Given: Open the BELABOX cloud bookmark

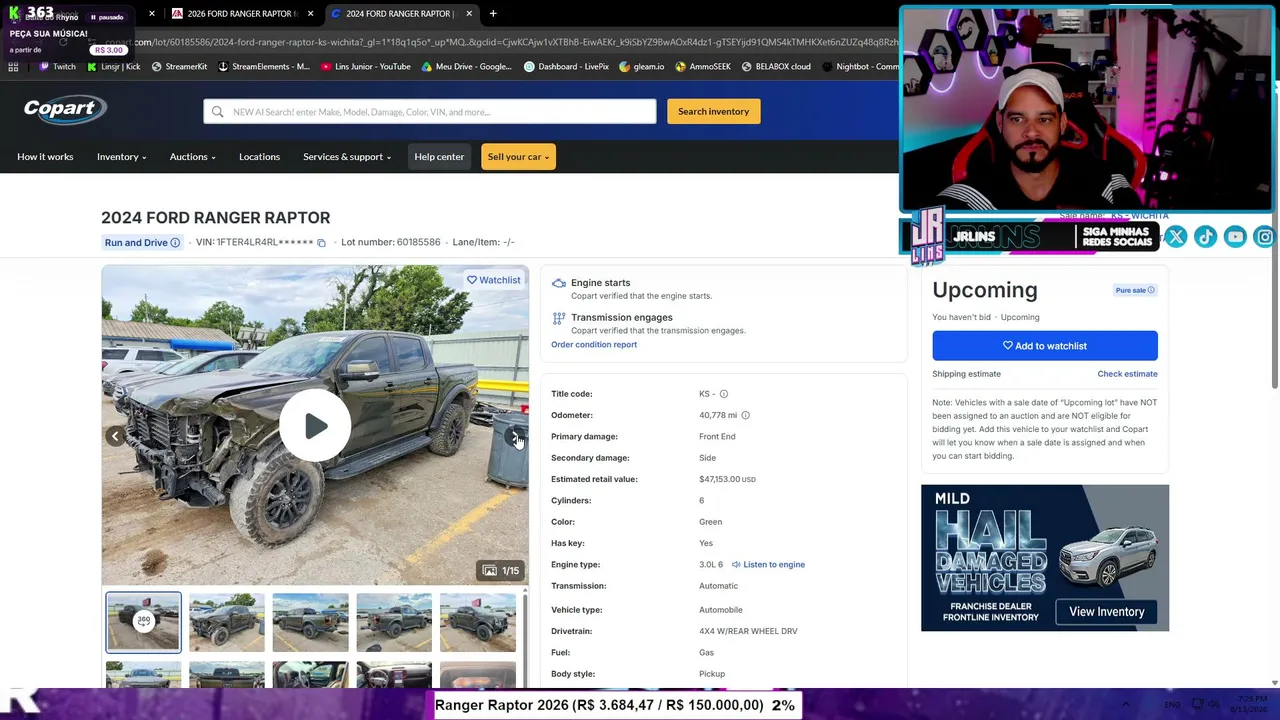Looking at the screenshot, I should coord(776,67).
